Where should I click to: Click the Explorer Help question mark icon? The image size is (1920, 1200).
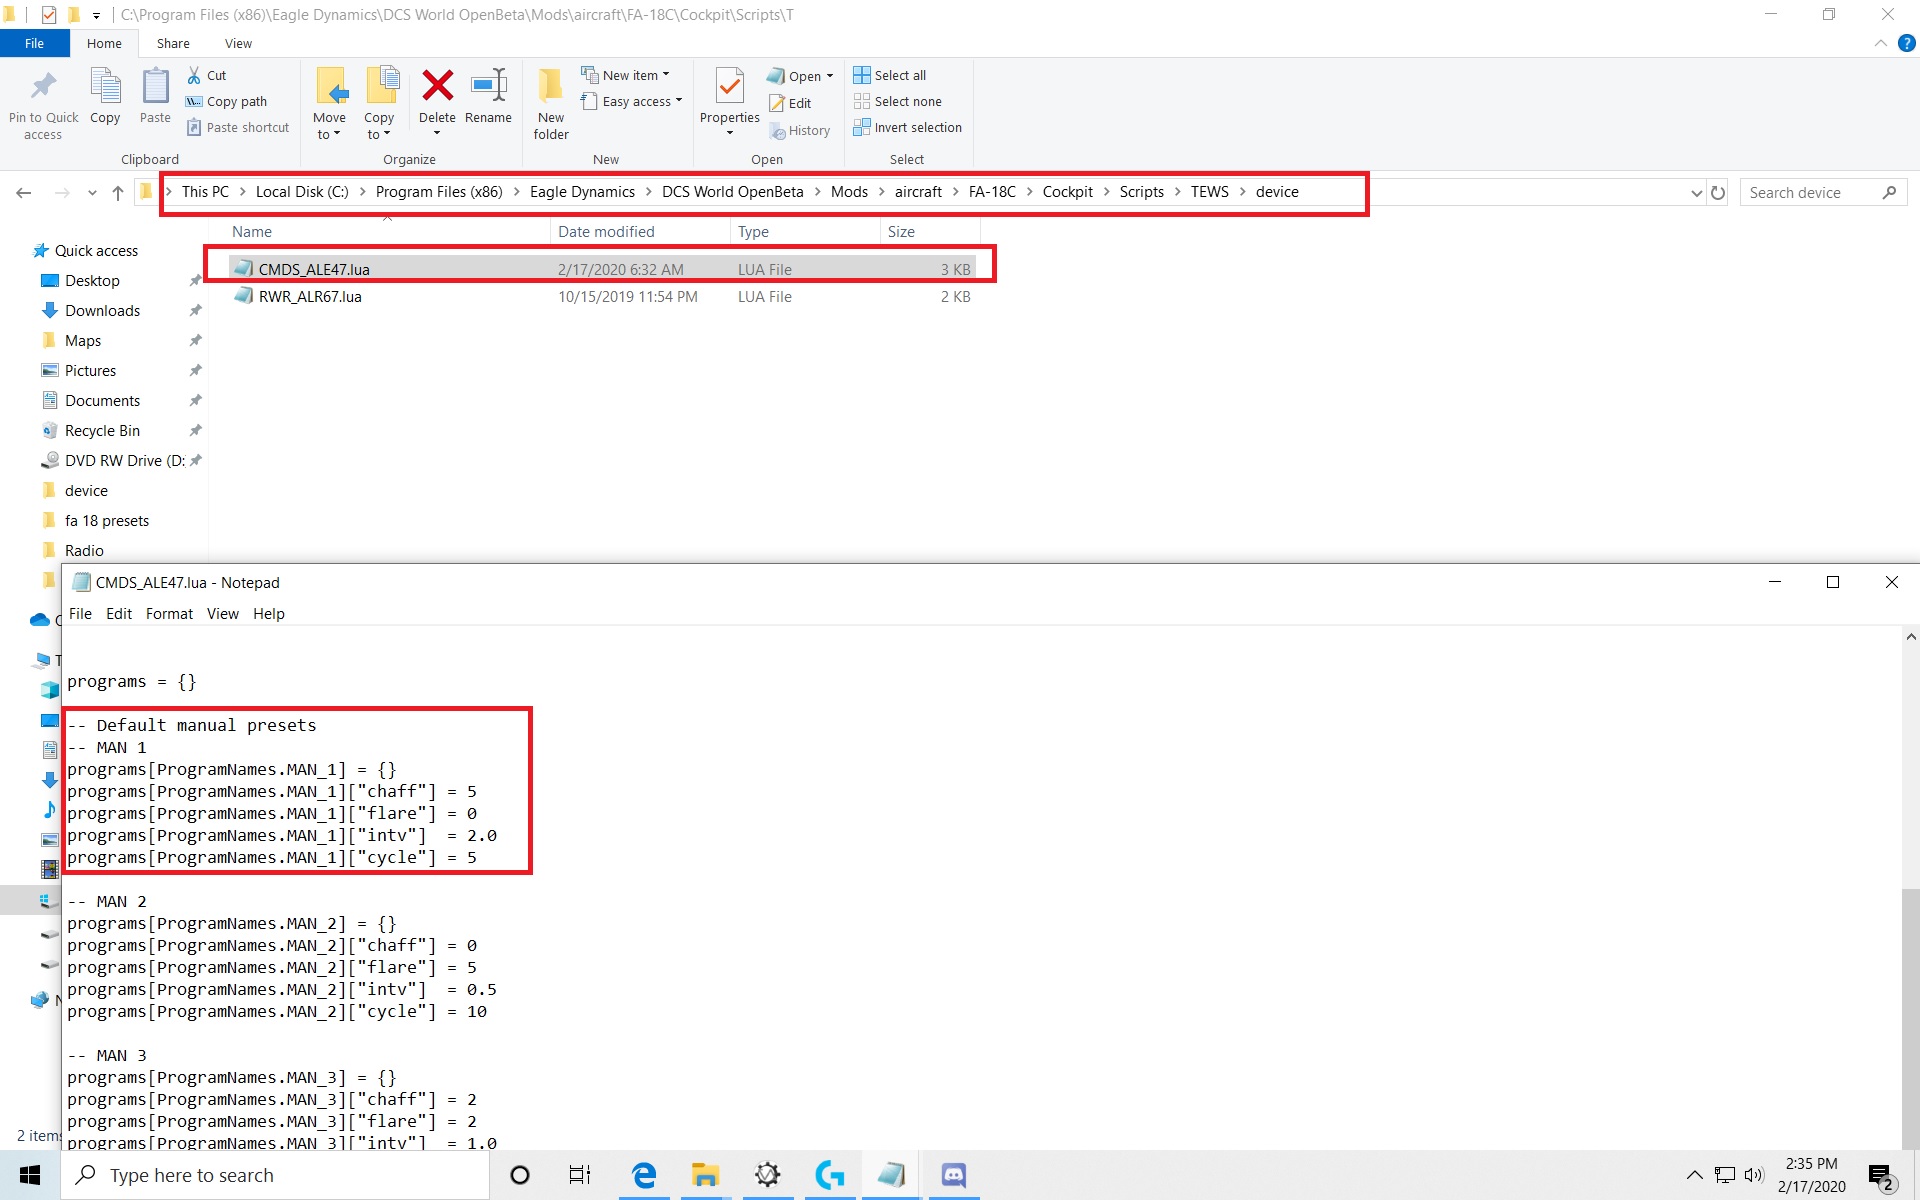(1907, 43)
